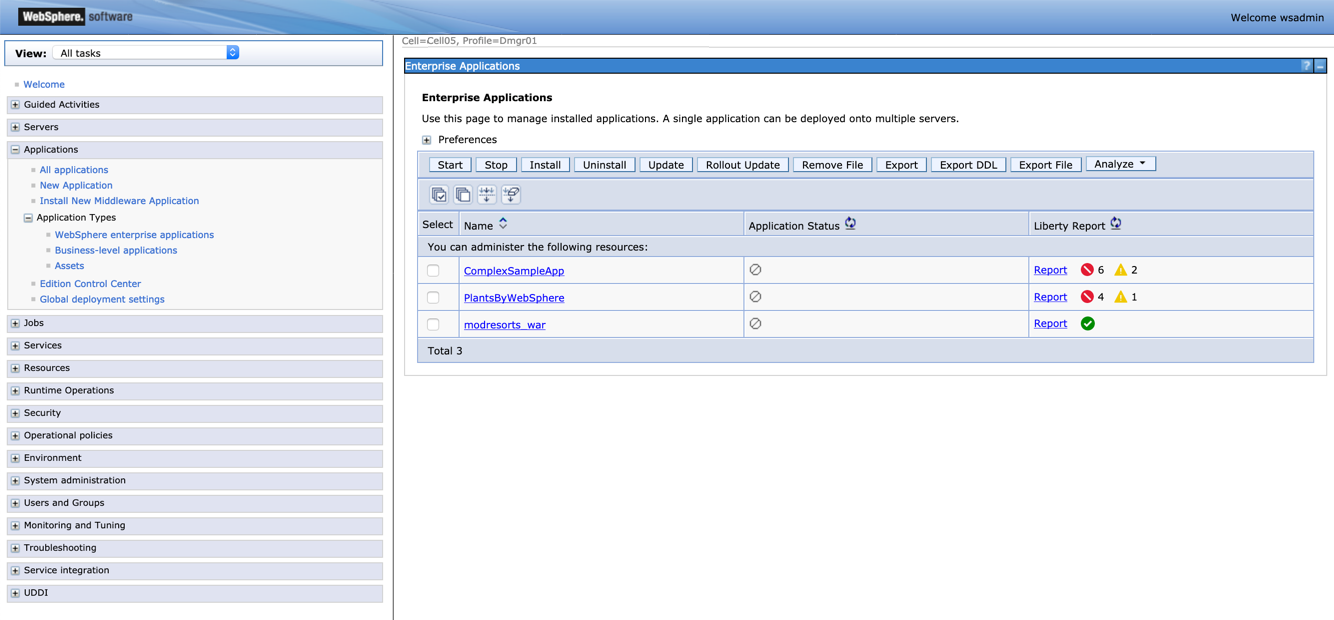Click the Deselect All items icon

click(463, 194)
